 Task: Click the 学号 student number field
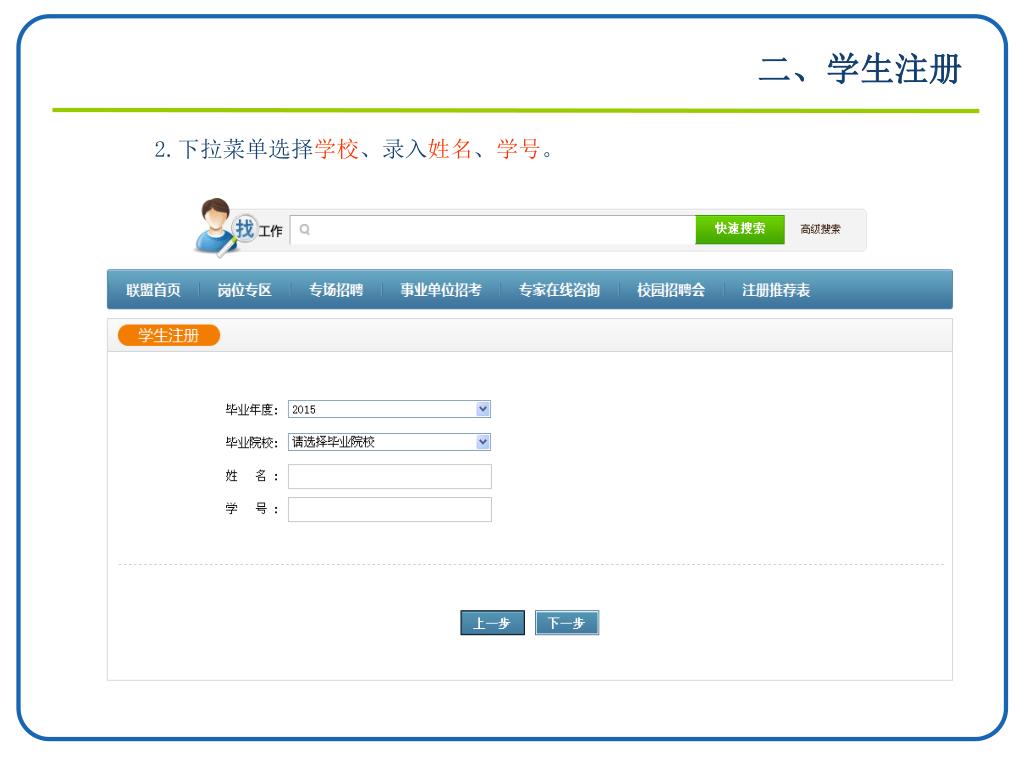(x=389, y=510)
